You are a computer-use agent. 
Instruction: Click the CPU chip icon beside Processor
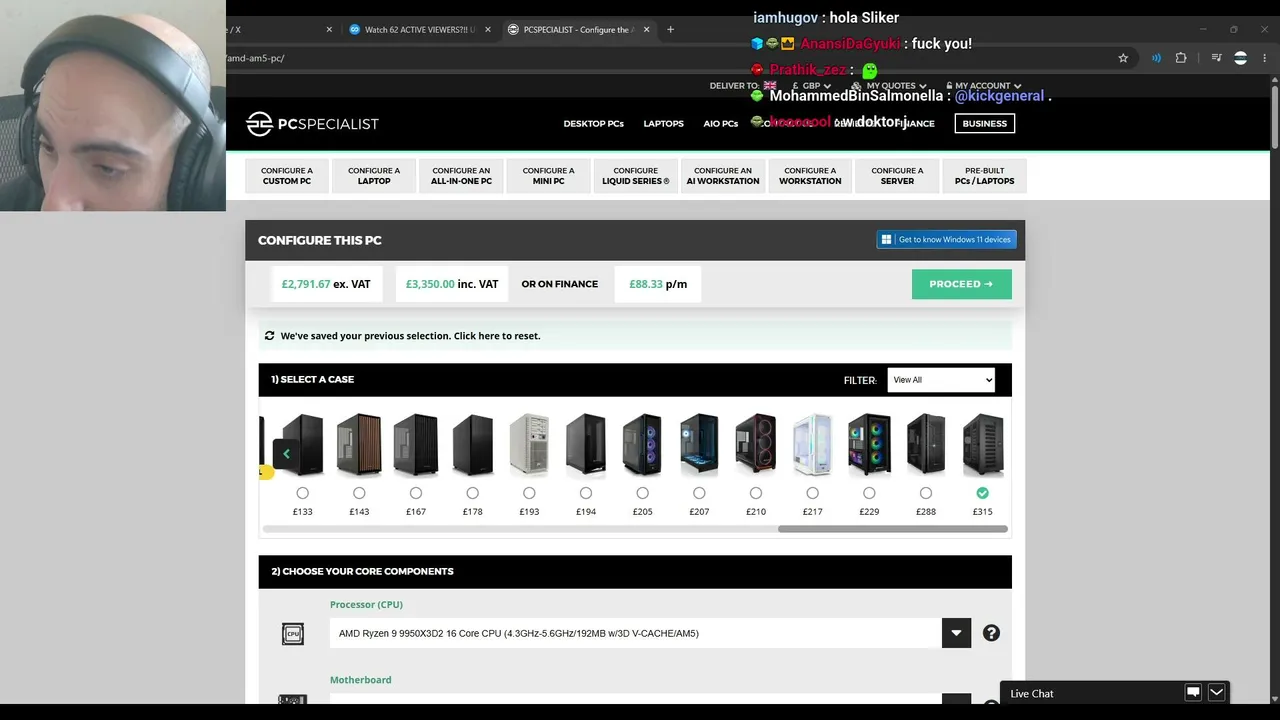(292, 633)
